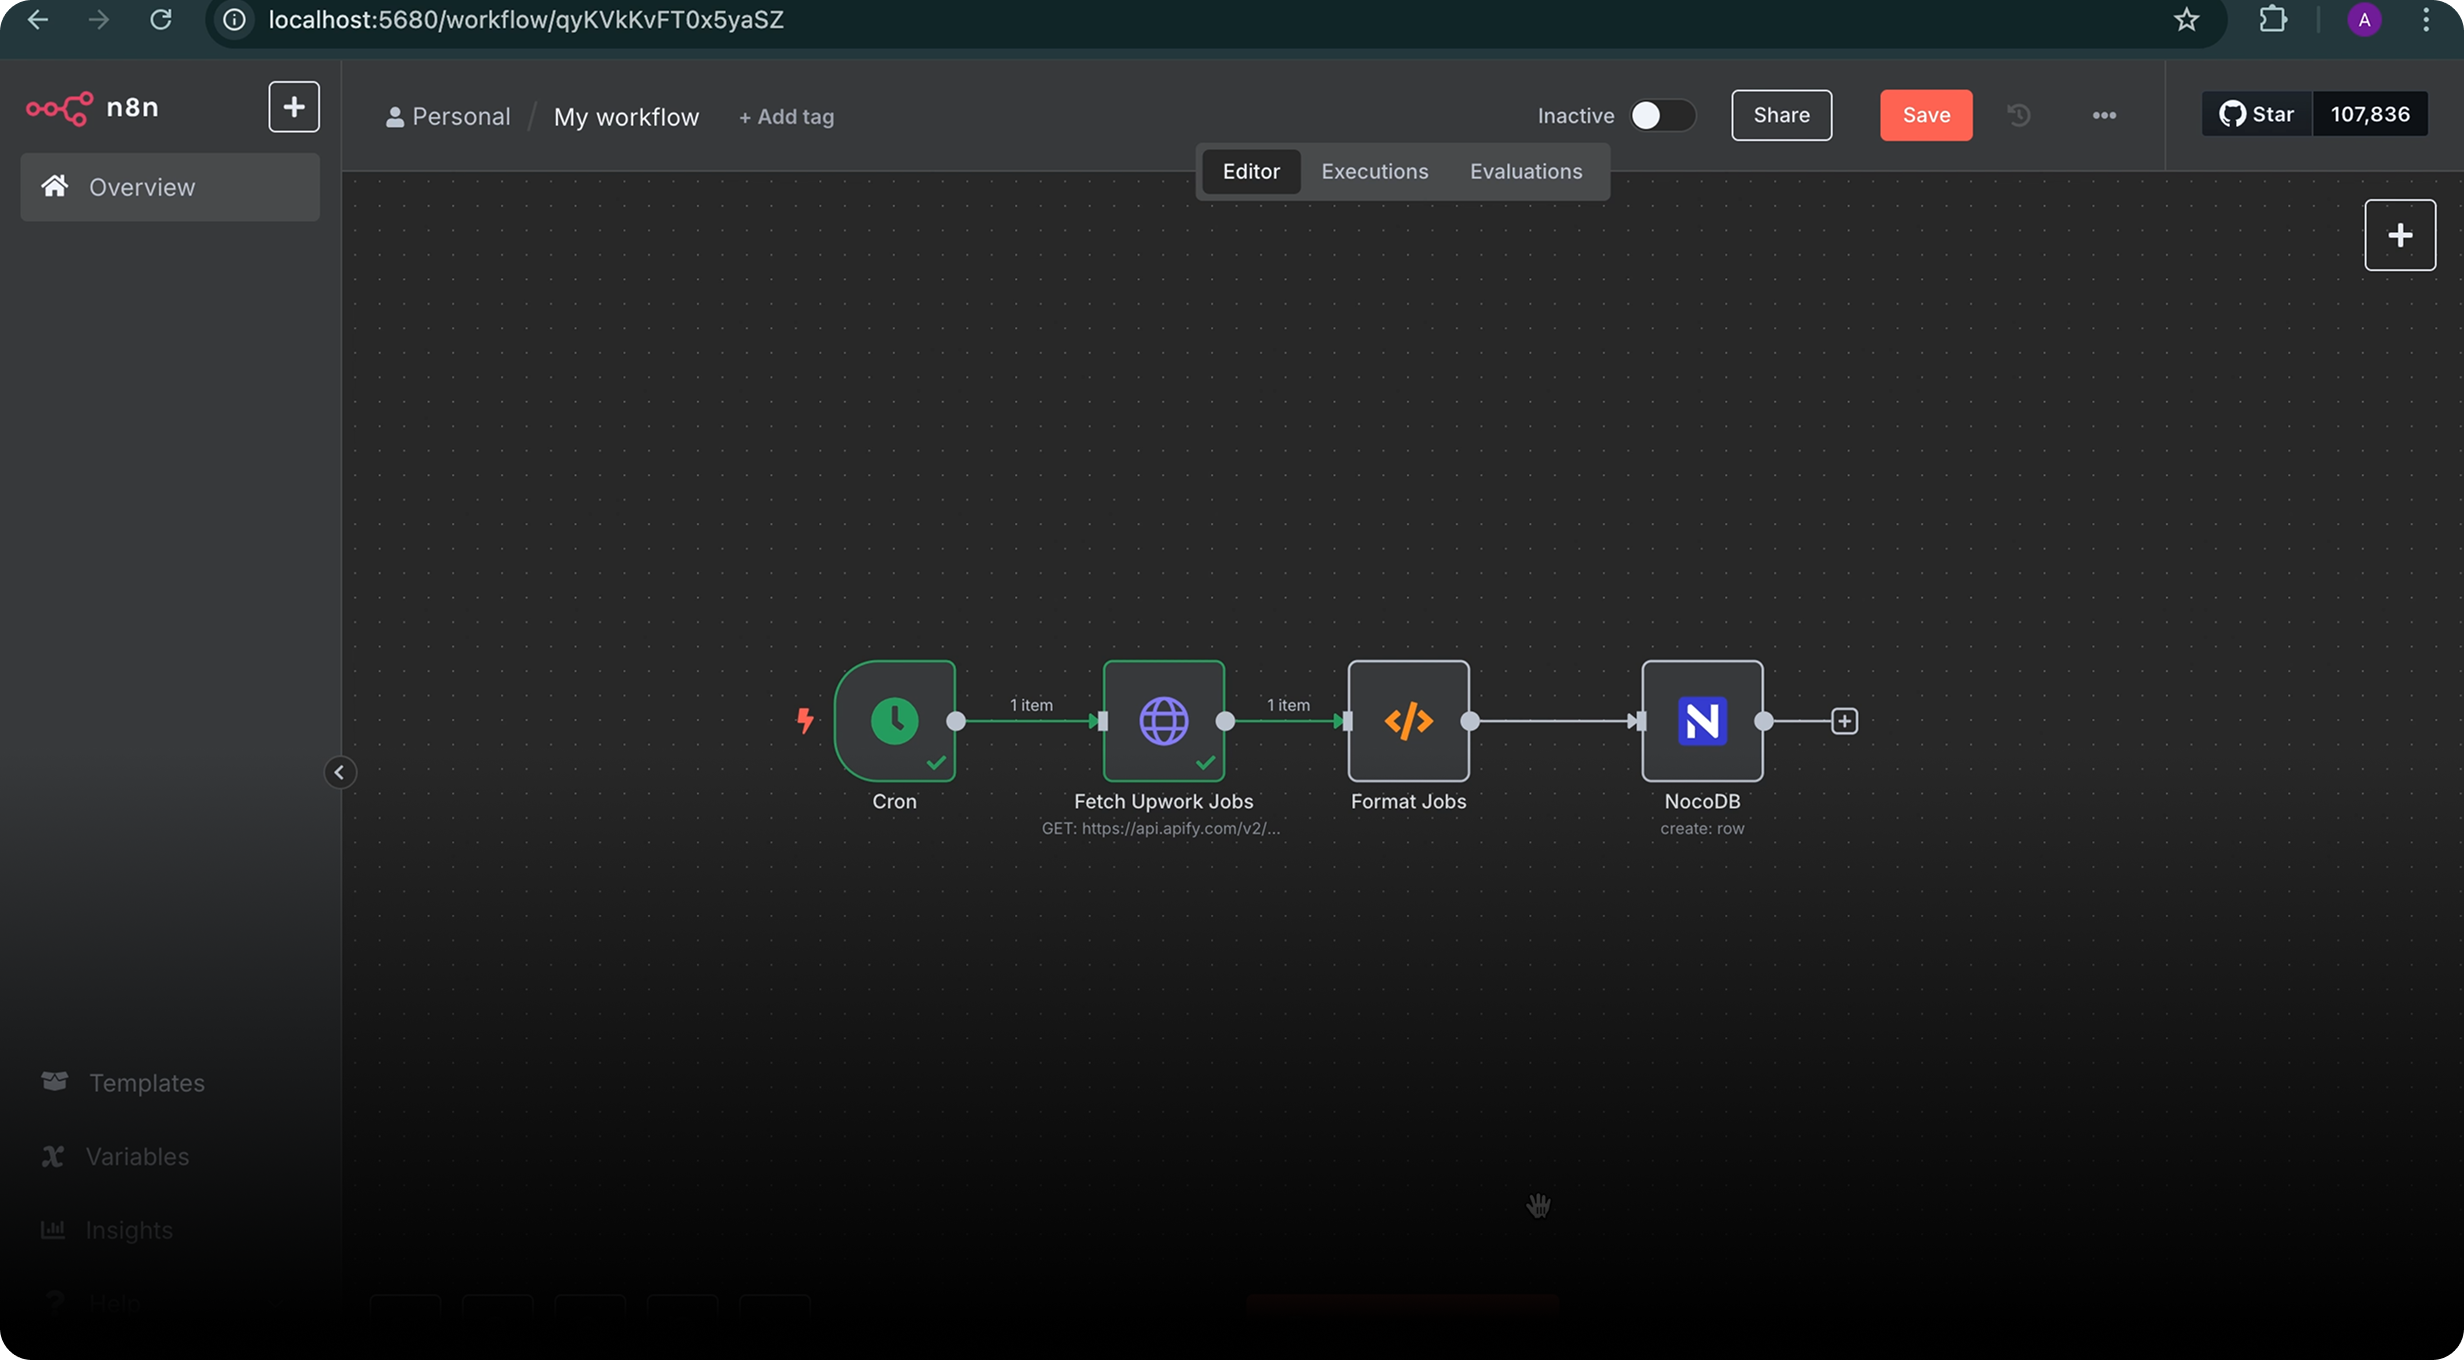Click plus connector after NocoDB node
The height and width of the screenshot is (1360, 2464).
pos(1844,721)
